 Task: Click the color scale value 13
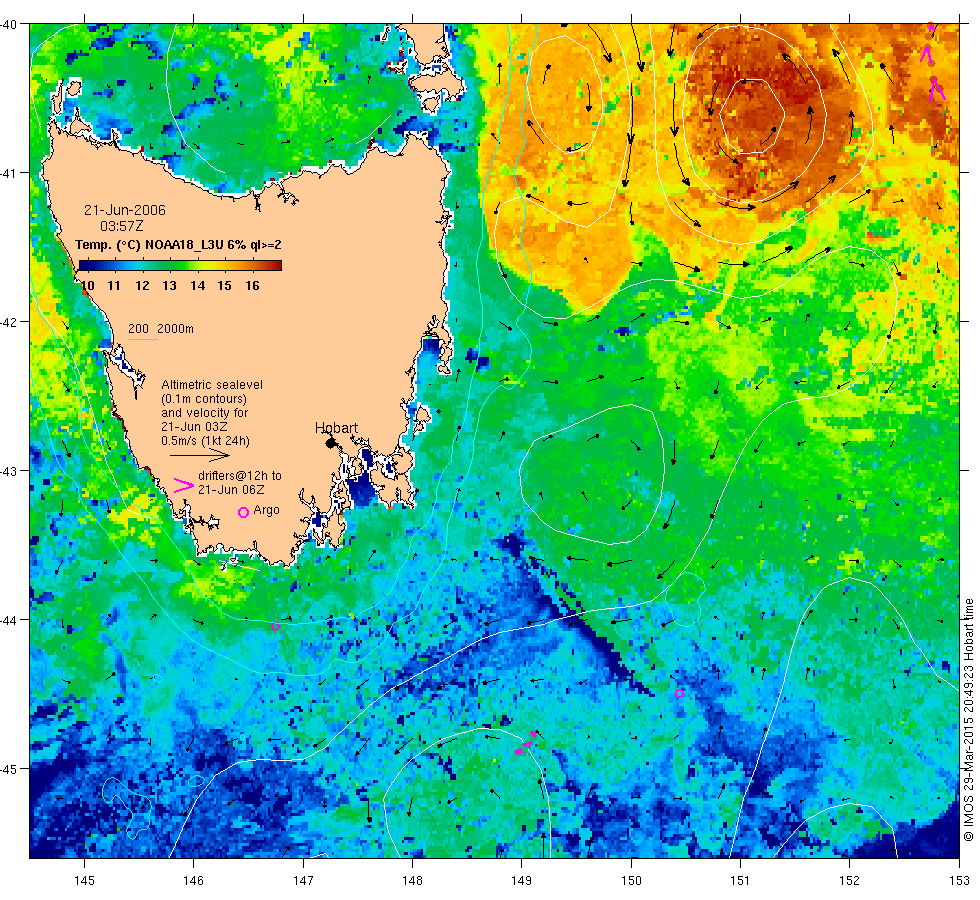(169, 286)
